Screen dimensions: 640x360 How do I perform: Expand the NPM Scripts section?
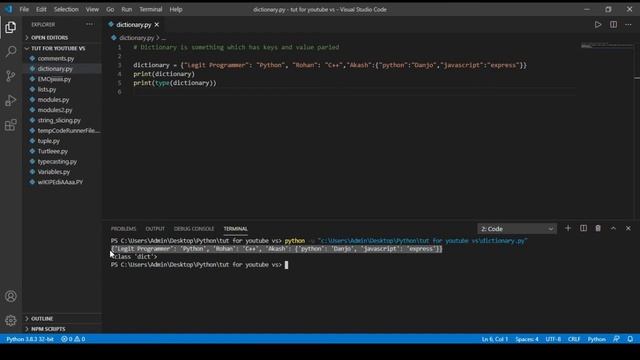tap(48, 329)
